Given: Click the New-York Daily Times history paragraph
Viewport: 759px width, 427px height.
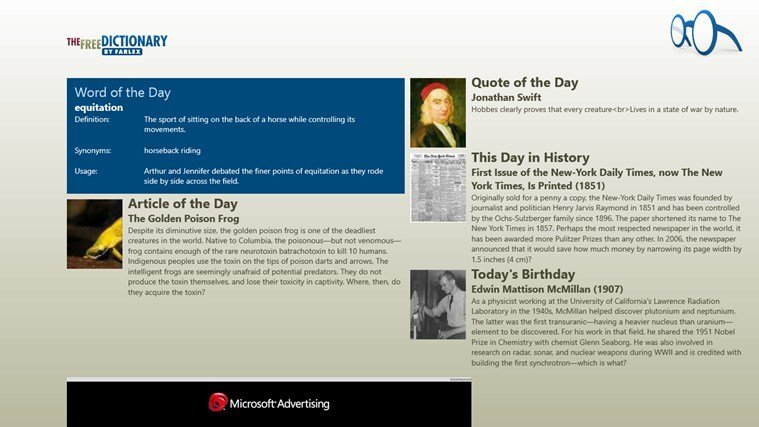Looking at the screenshot, I should click(x=606, y=229).
